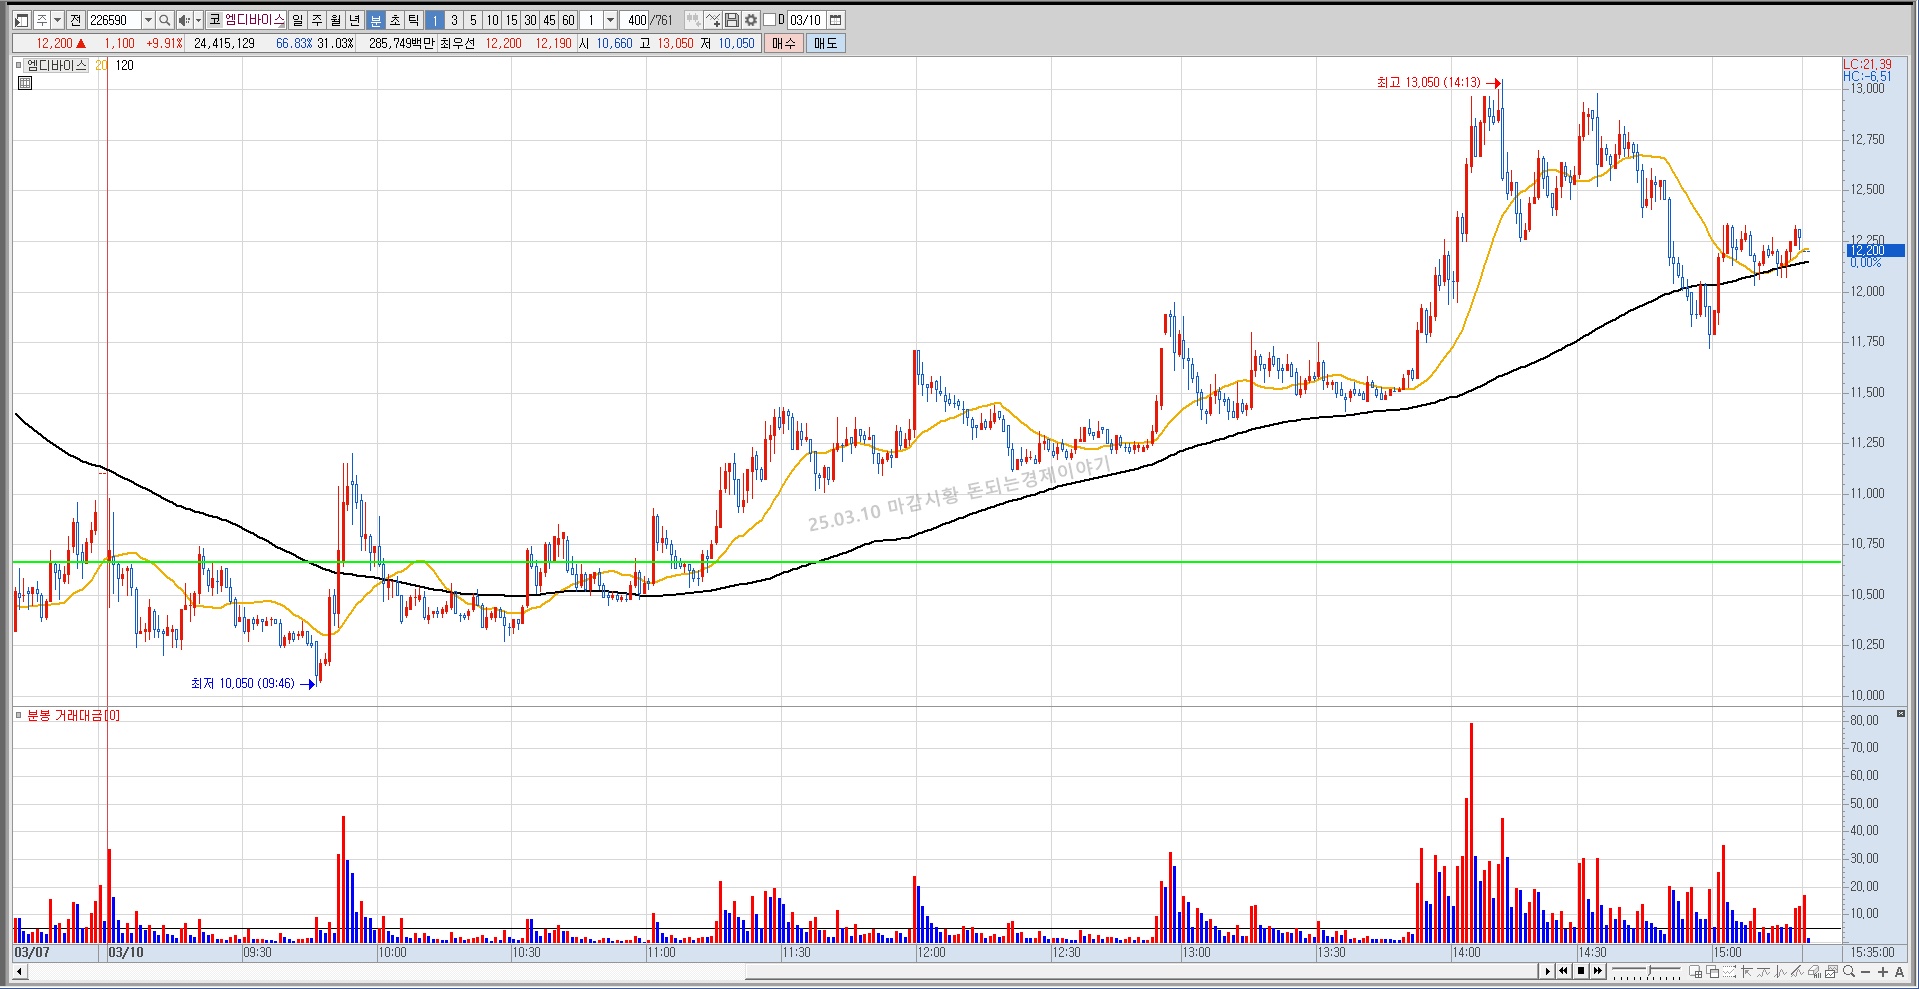Viewport: 1919px width, 989px height.
Task: Collapse the volume panel with its corner button
Action: coord(1900,714)
